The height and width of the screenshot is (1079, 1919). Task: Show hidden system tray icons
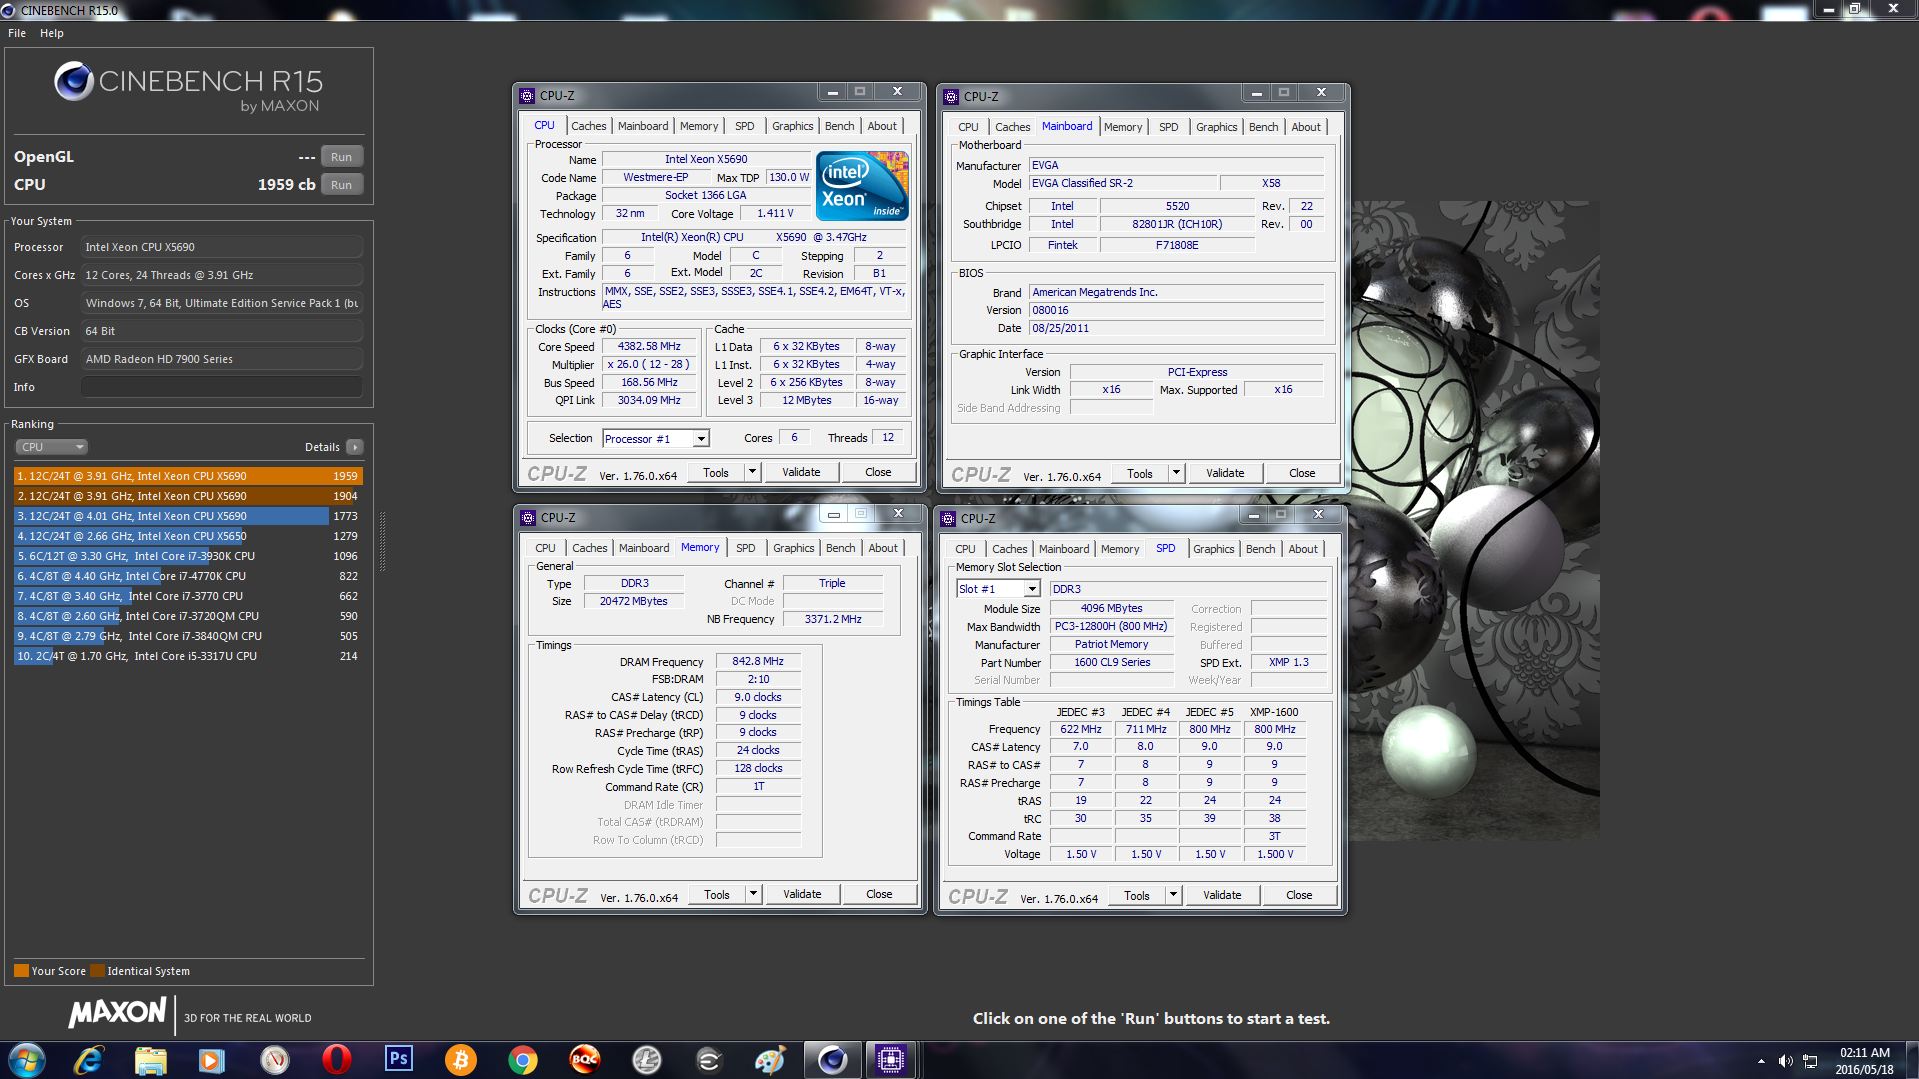click(1761, 1061)
